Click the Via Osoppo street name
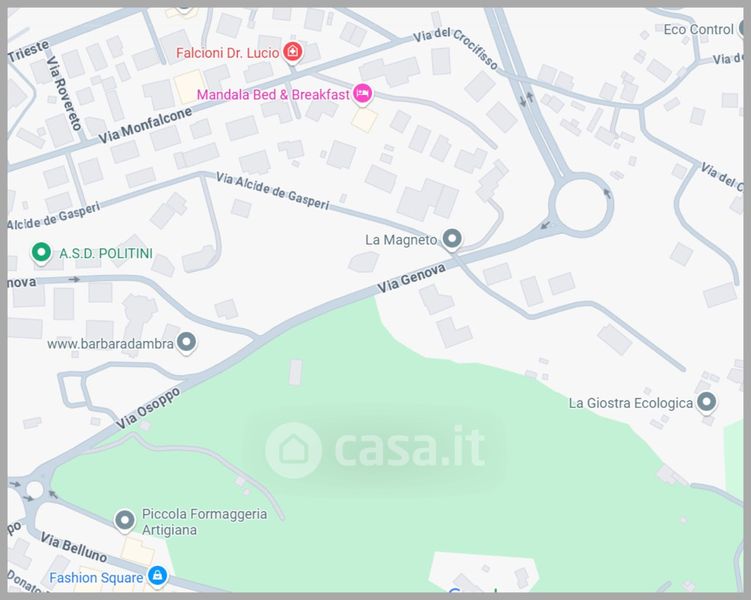Image resolution: width=751 pixels, height=600 pixels. point(148,408)
